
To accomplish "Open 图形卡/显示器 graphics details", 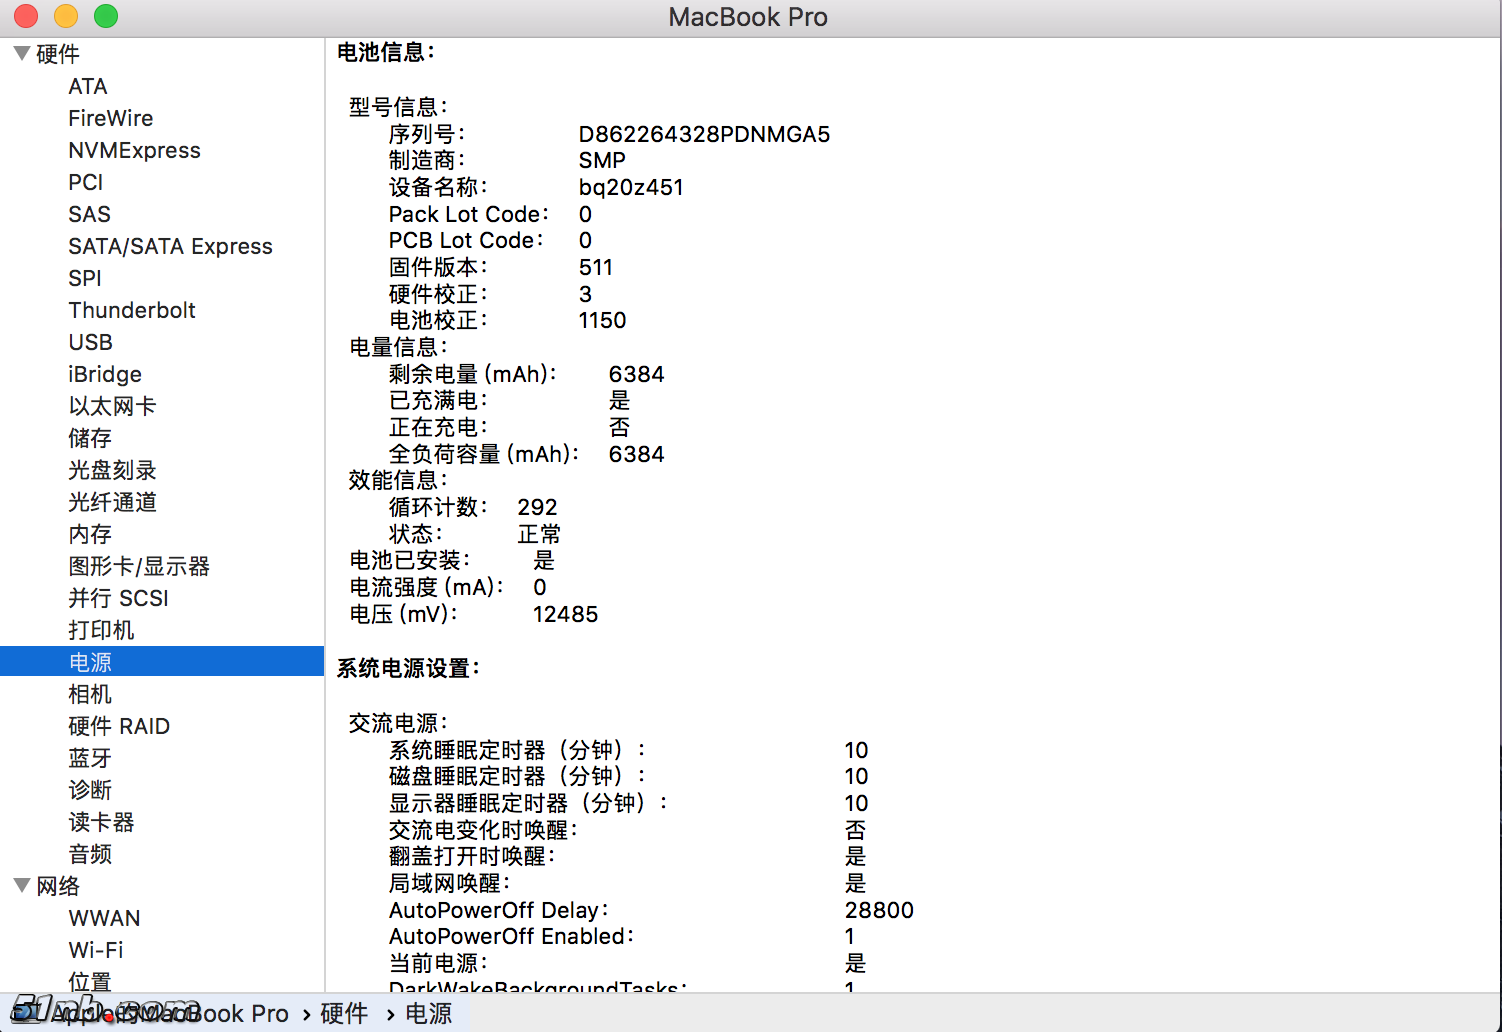I will pyautogui.click(x=138, y=565).
